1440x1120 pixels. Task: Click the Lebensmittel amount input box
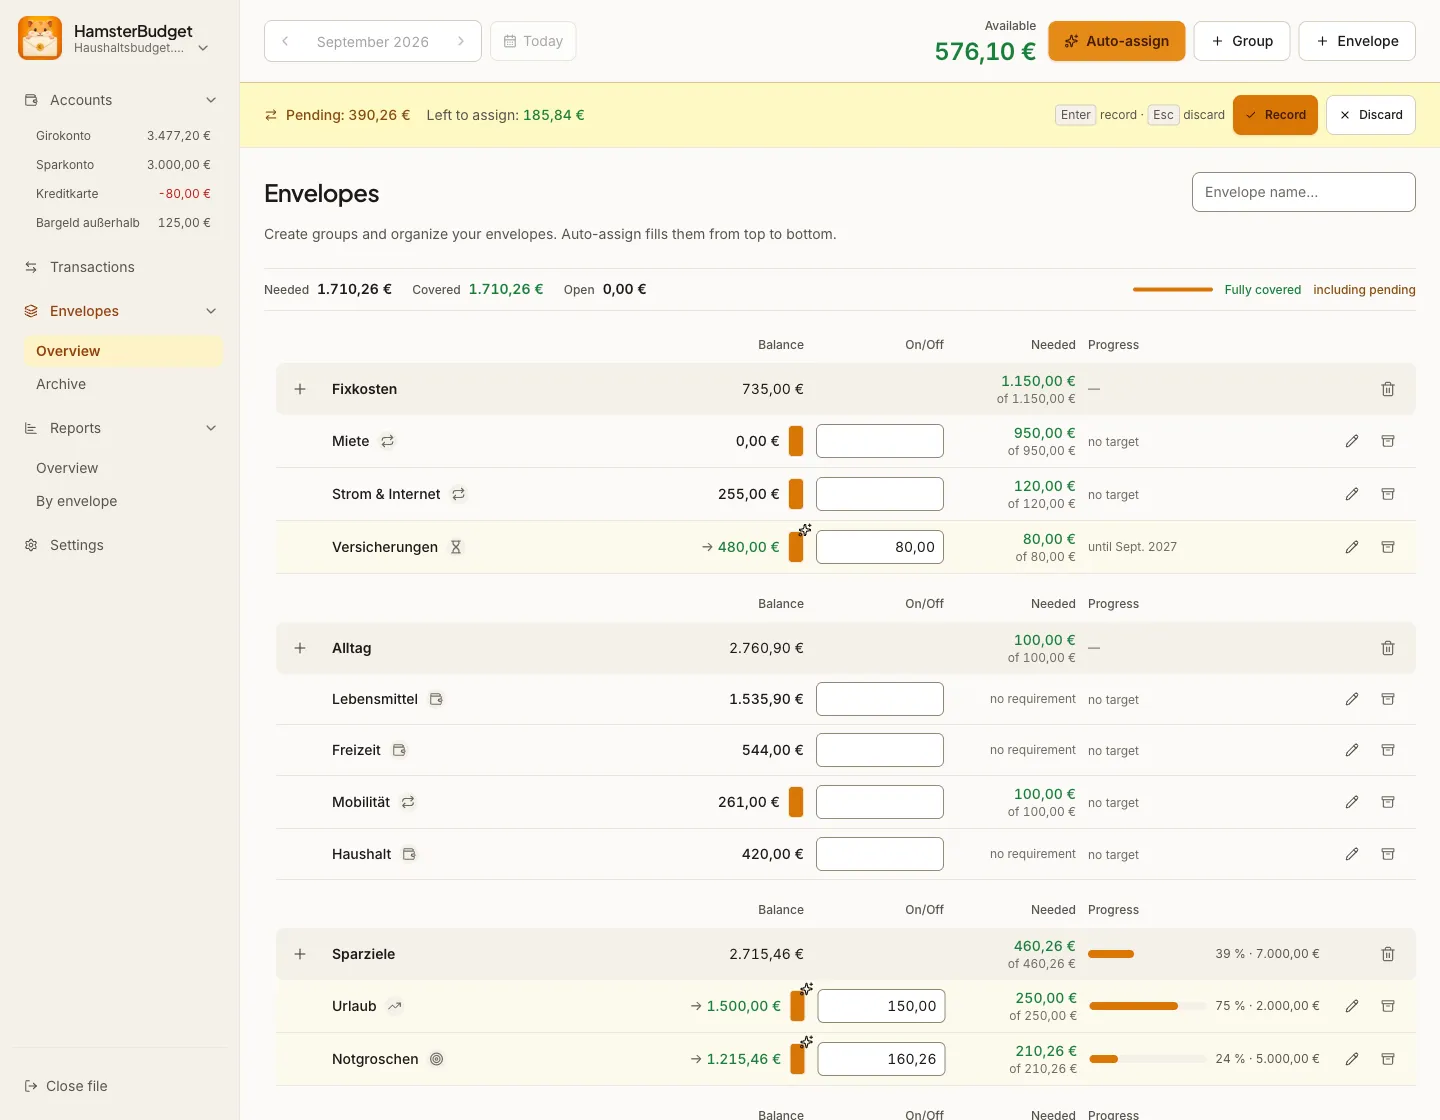(880, 699)
